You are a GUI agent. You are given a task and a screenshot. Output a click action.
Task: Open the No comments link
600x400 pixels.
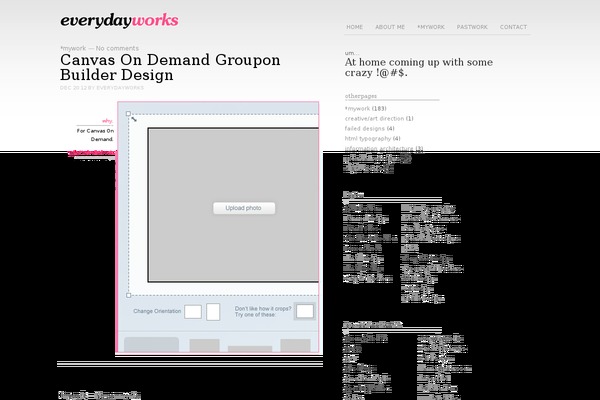click(x=117, y=48)
